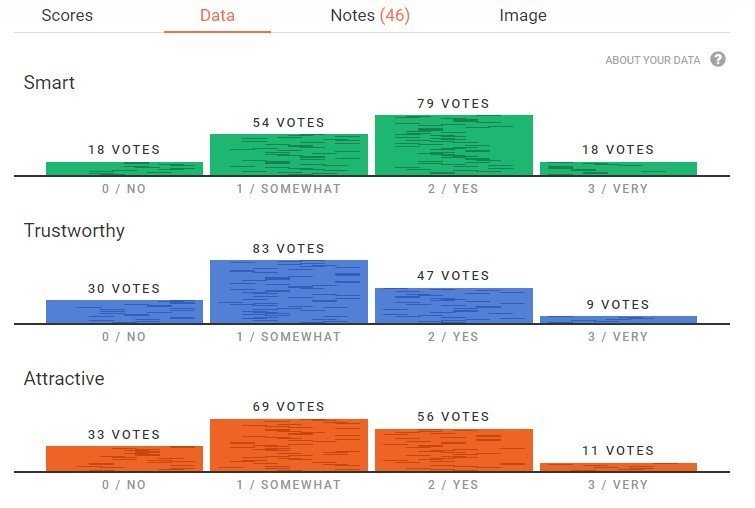Select the Trustworthy 30 votes bar
This screenshot has height=508, width=755.
pyautogui.click(x=124, y=311)
